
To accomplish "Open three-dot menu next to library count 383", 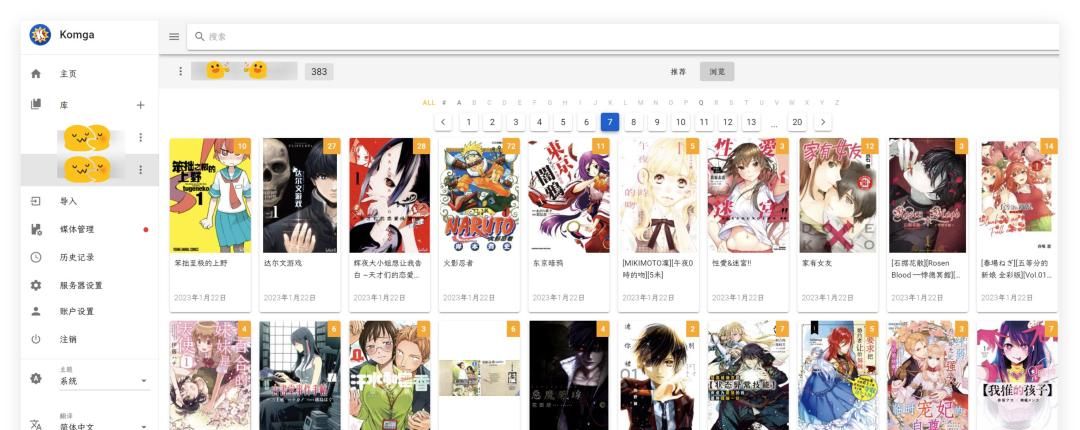I will pyautogui.click(x=181, y=71).
